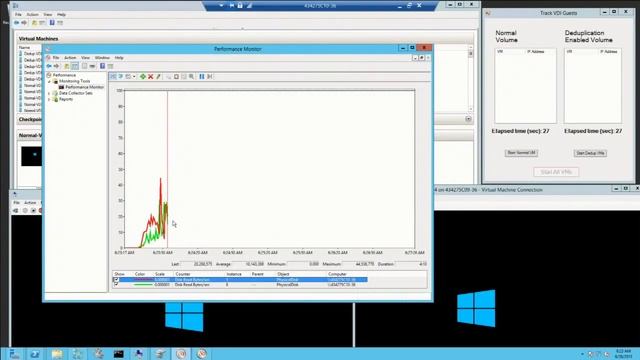This screenshot has width=640, height=360.
Task: Click the Scale column header
Action: click(160, 274)
